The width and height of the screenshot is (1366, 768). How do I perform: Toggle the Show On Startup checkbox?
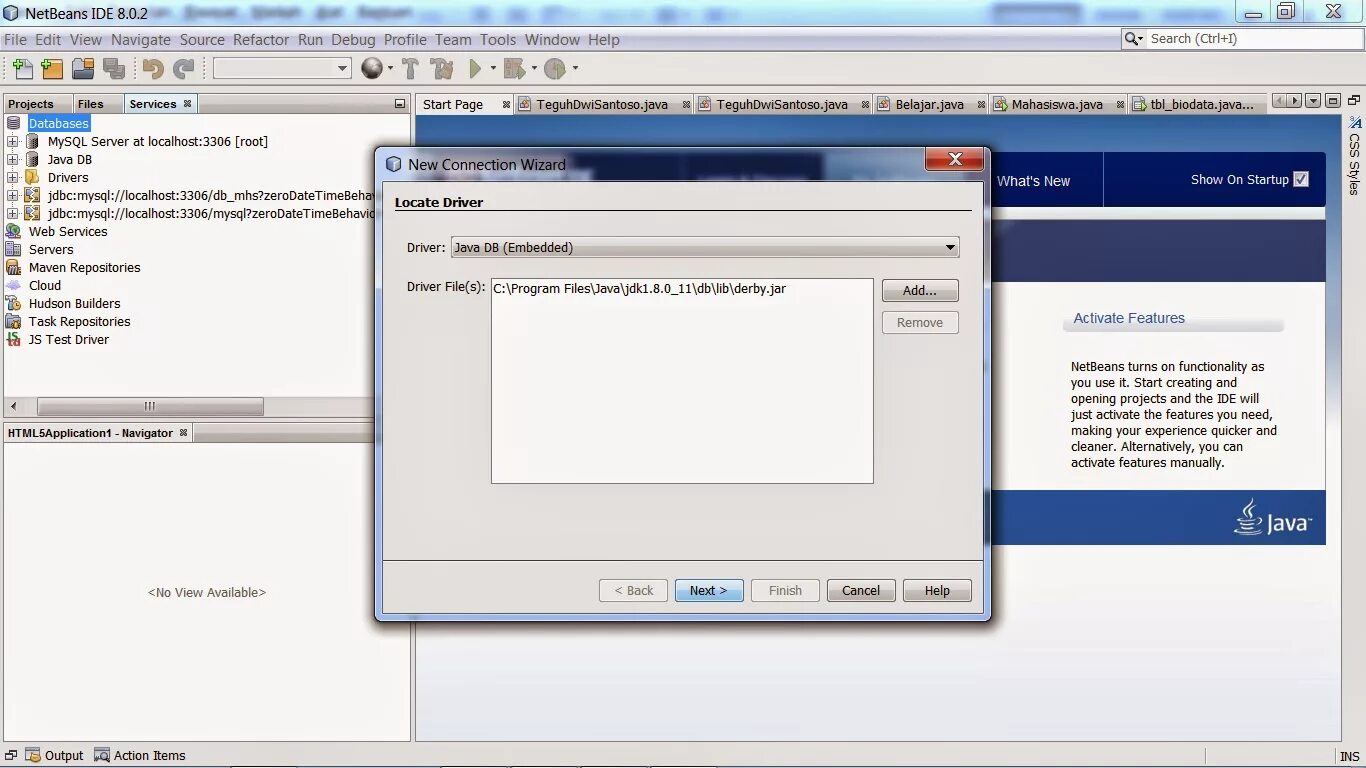point(1301,179)
